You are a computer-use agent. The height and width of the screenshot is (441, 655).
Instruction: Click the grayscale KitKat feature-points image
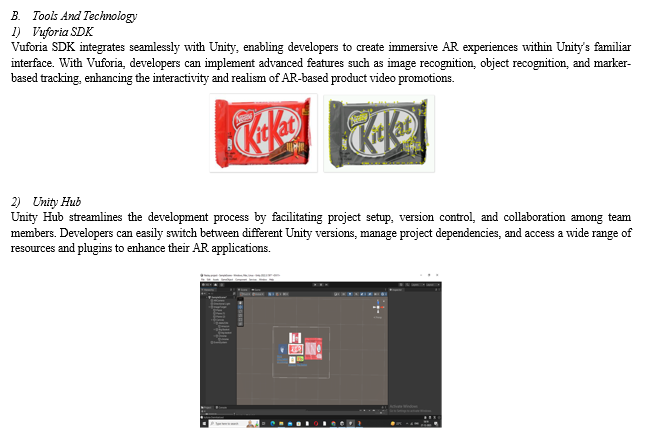[379, 133]
